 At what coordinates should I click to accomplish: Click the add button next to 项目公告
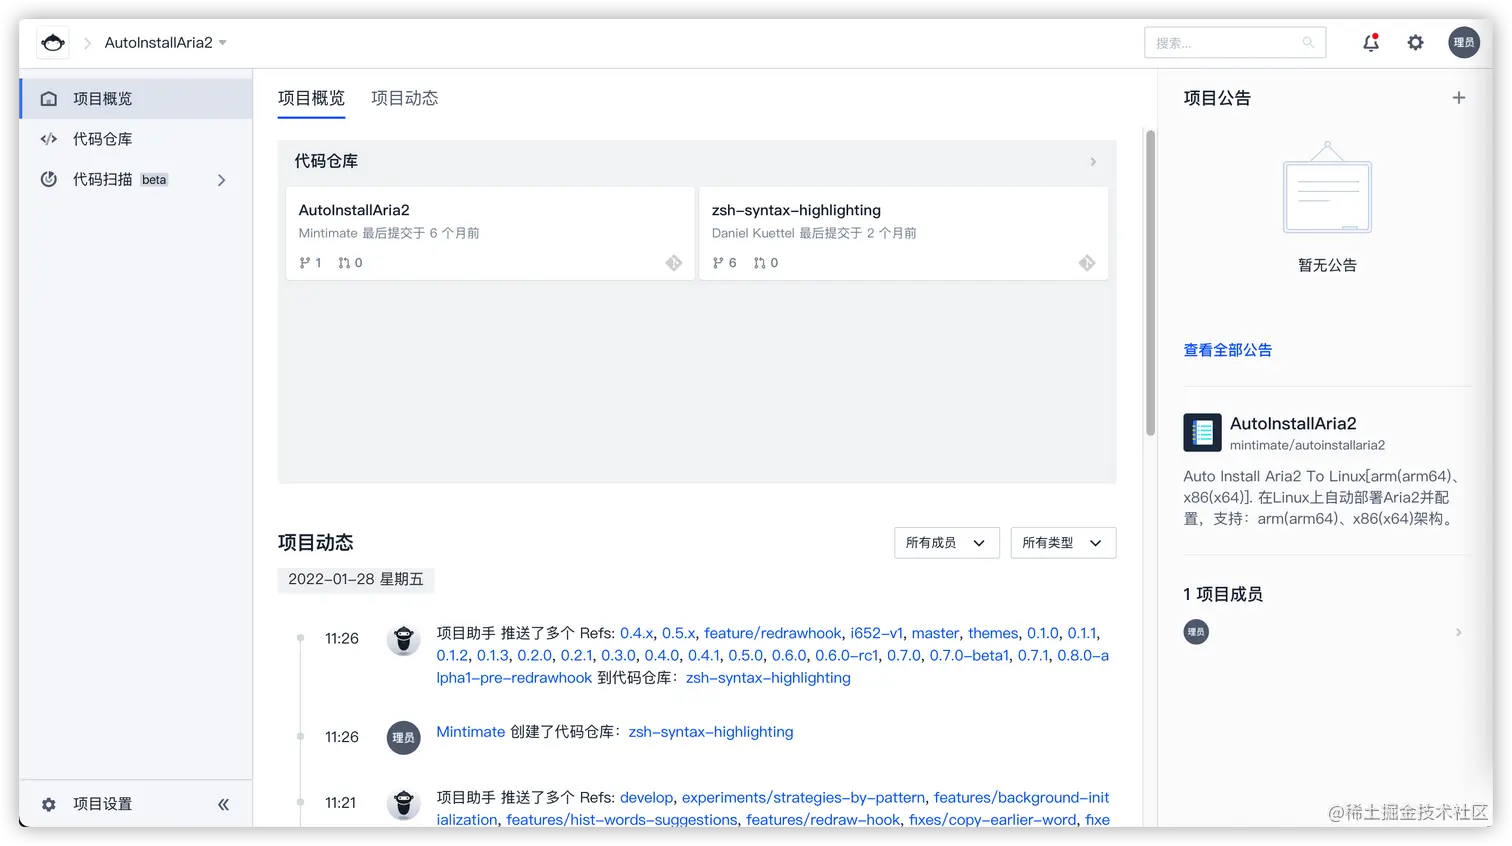pyautogui.click(x=1459, y=97)
